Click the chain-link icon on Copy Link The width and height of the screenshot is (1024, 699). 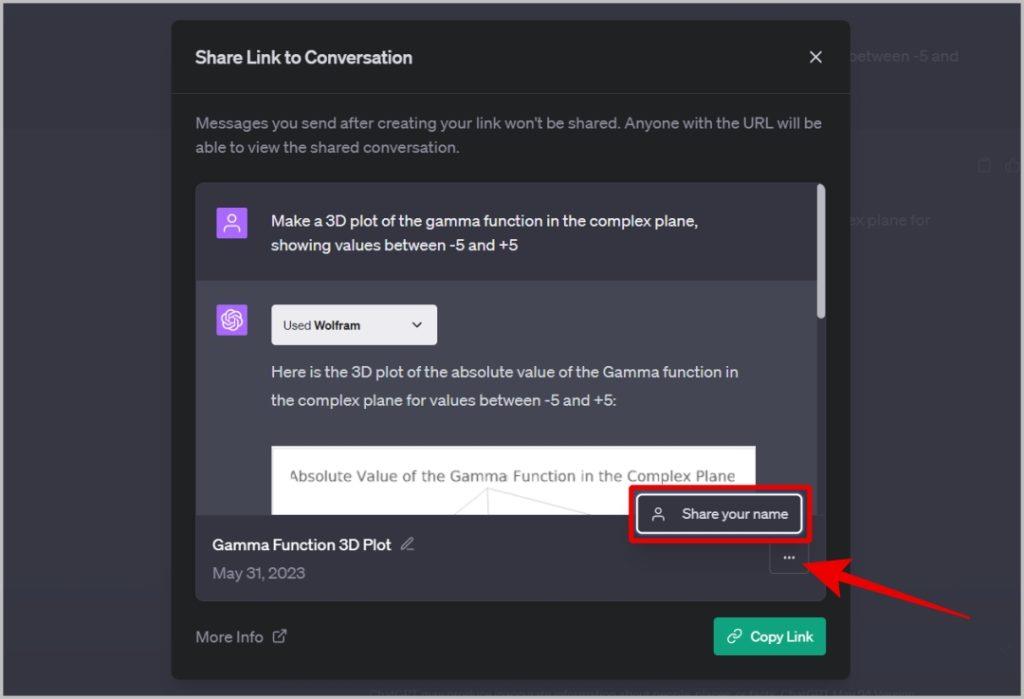[x=734, y=636]
